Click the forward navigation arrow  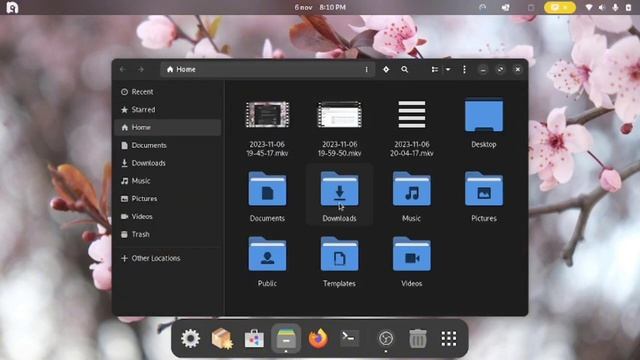(x=141, y=69)
